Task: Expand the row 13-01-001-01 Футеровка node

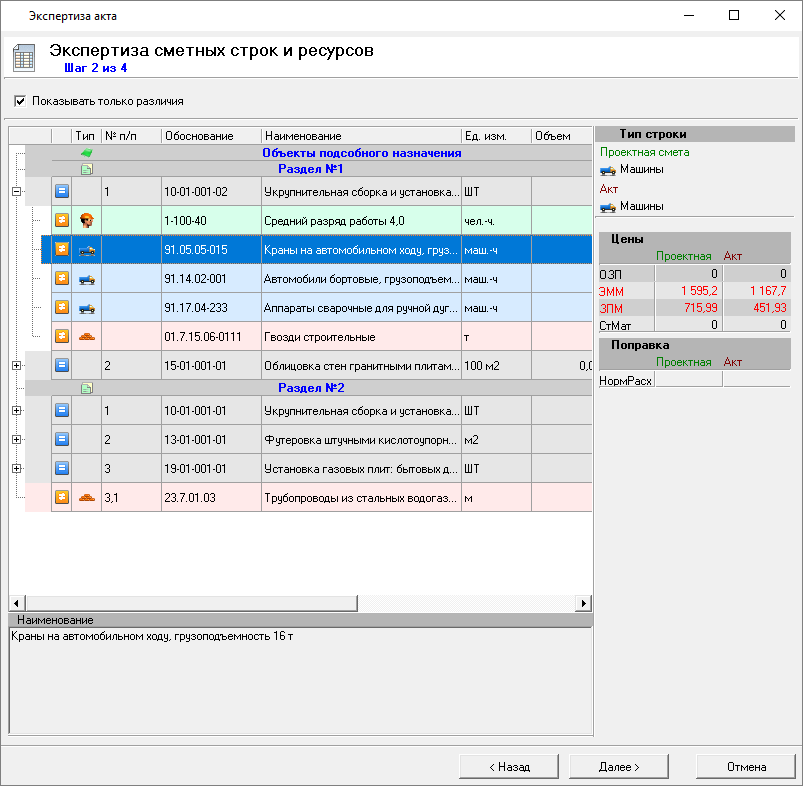Action: (x=16, y=439)
